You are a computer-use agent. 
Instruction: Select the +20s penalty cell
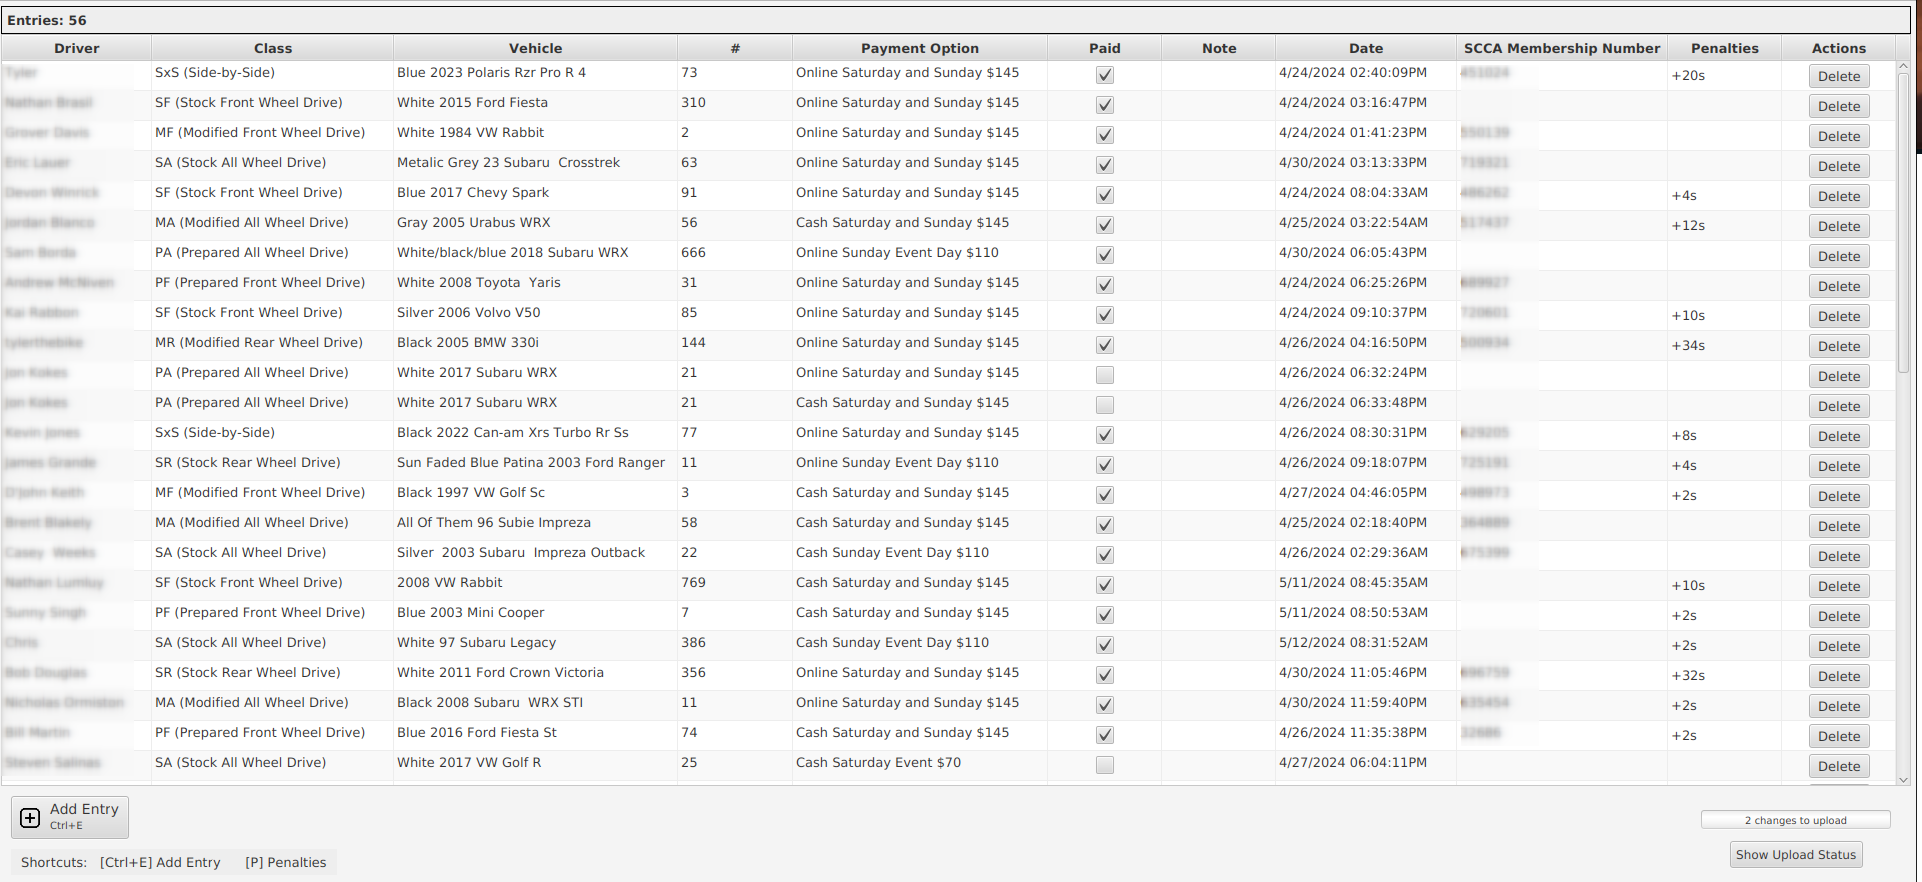[x=1724, y=75]
